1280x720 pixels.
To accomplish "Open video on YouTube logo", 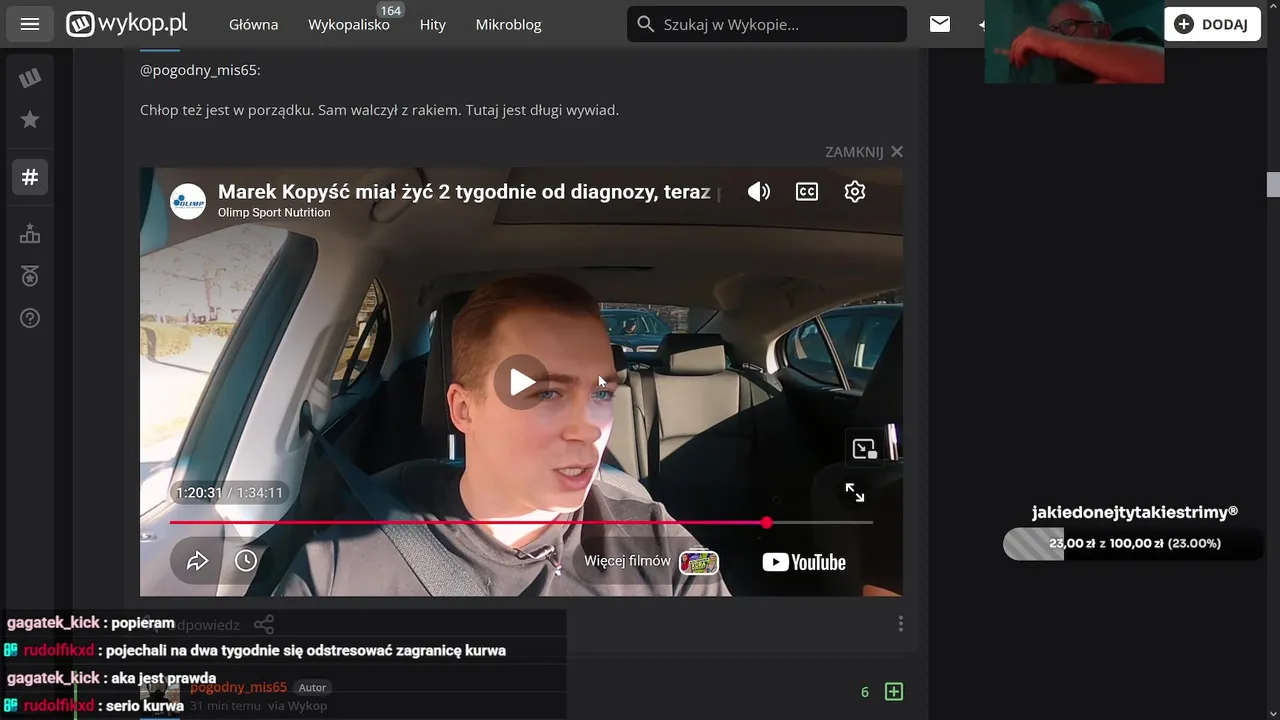I will [804, 562].
